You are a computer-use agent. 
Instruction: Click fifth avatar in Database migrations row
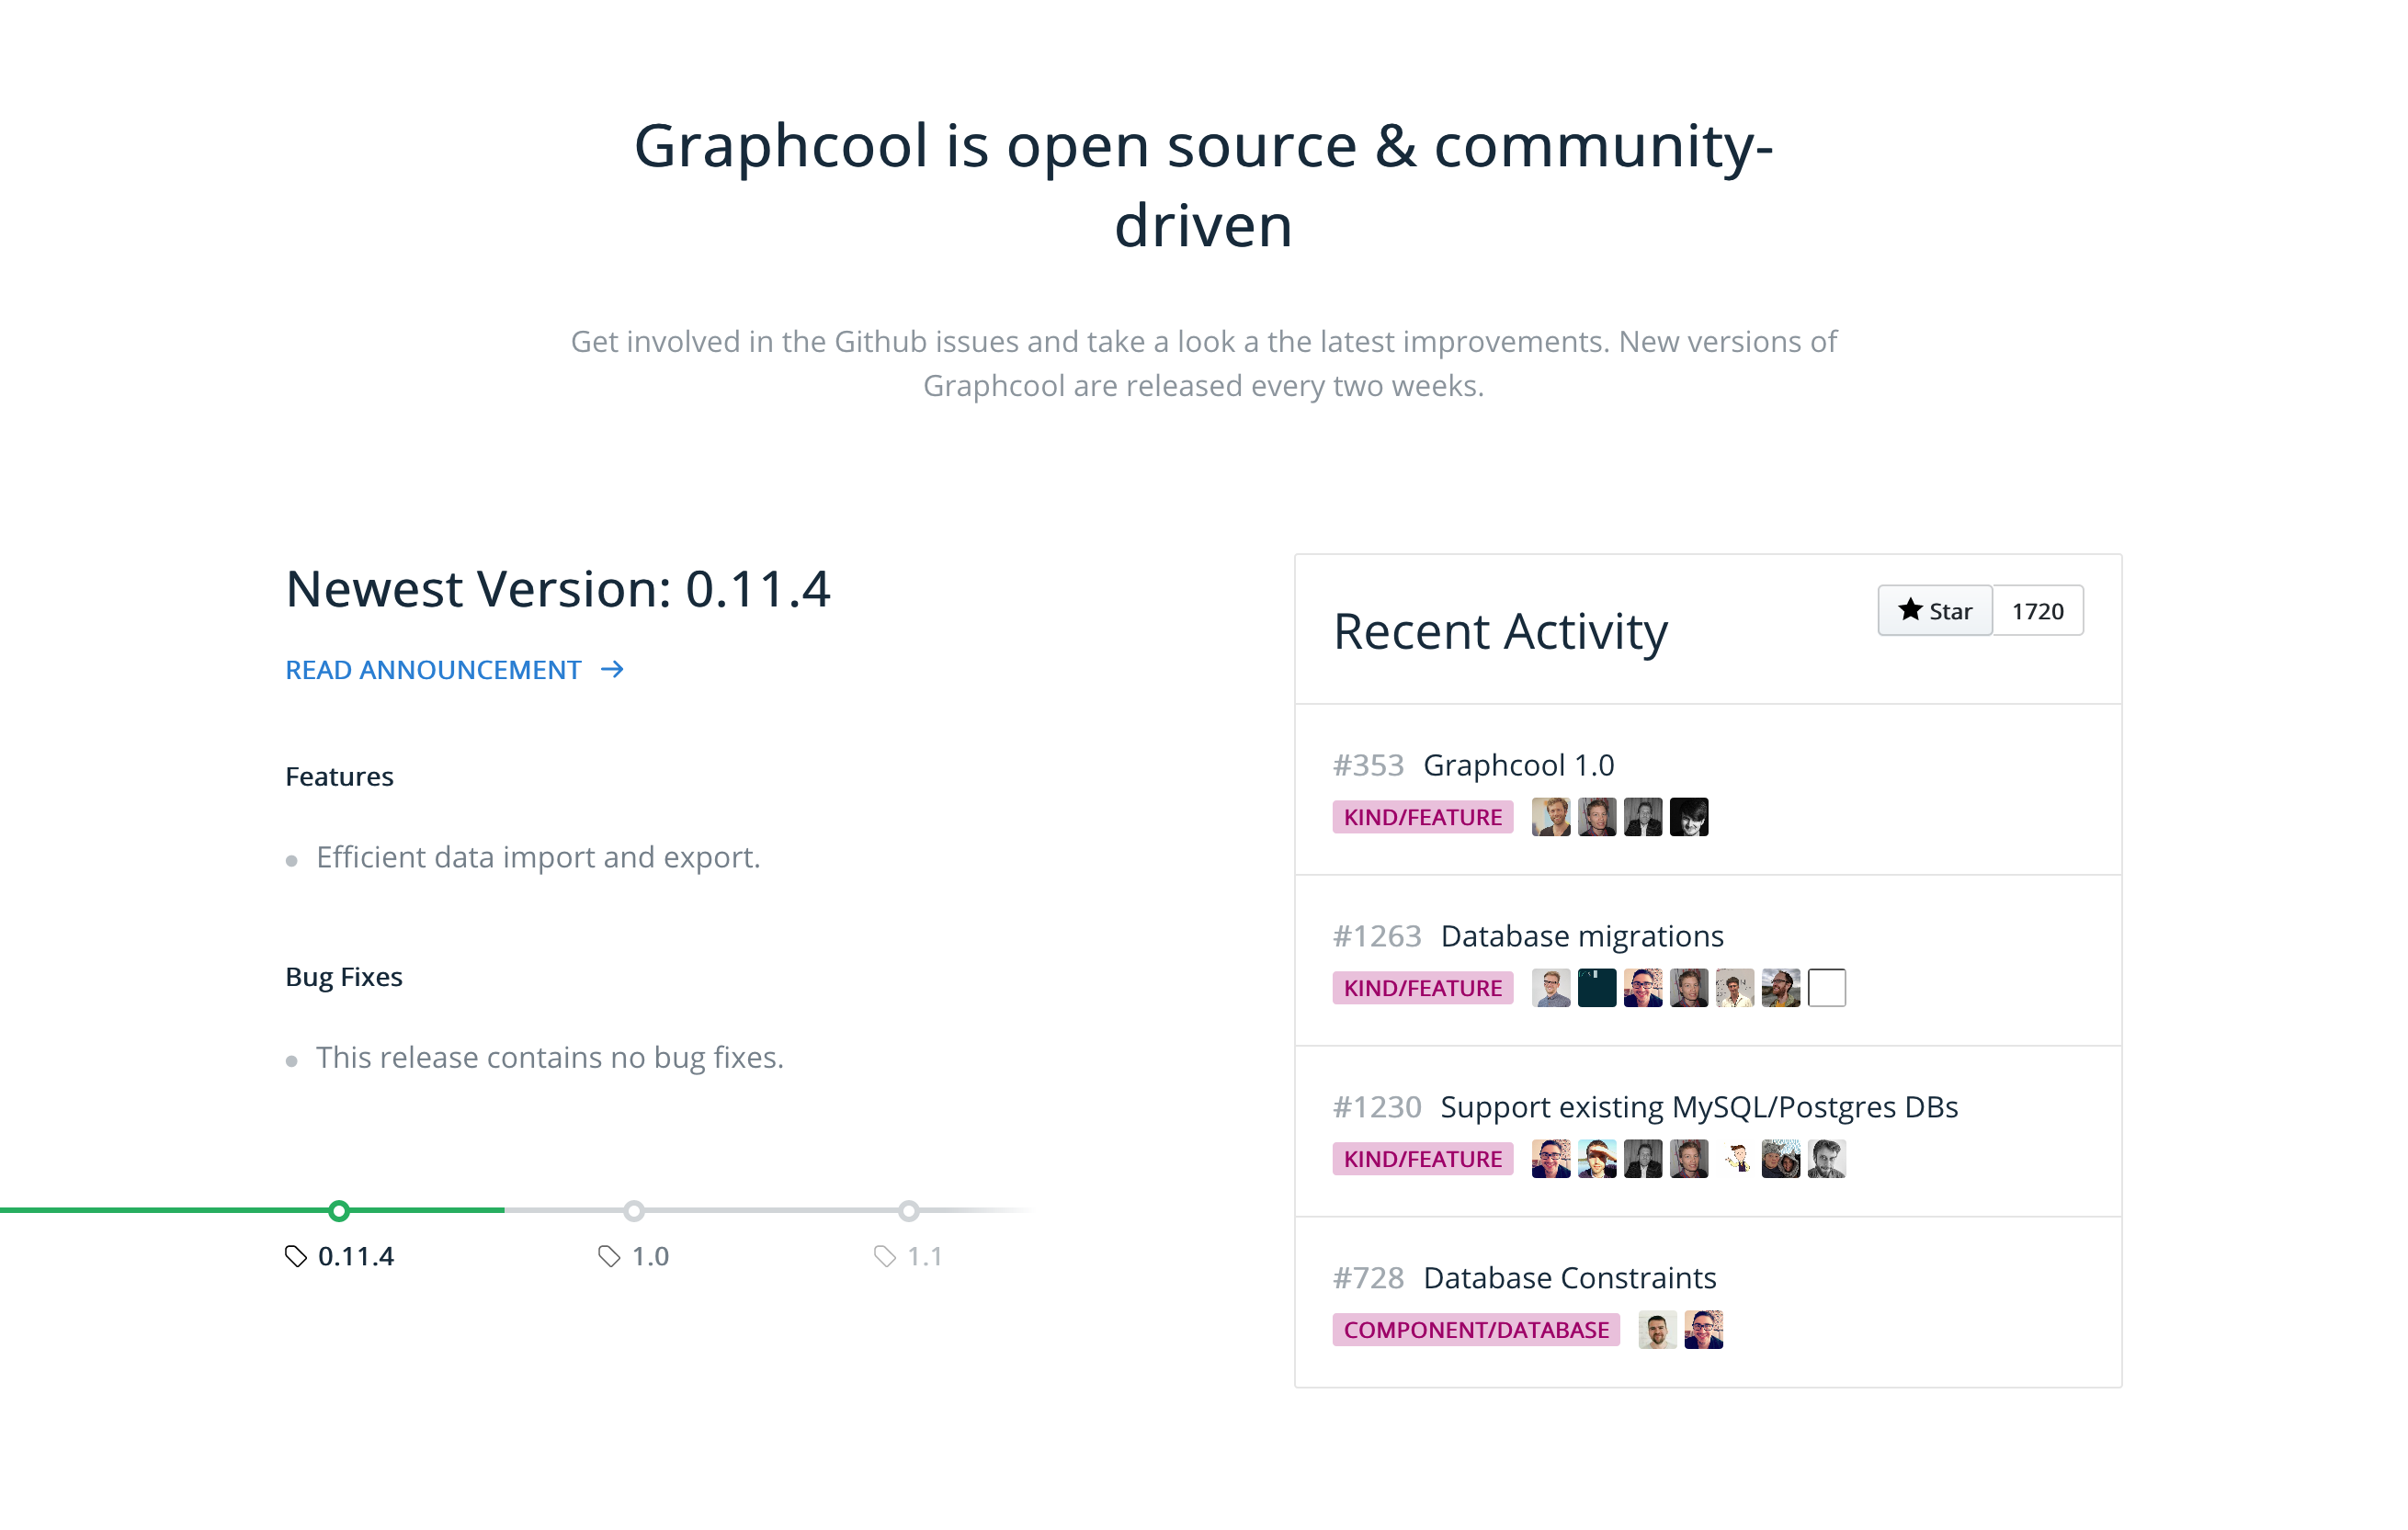1735,988
